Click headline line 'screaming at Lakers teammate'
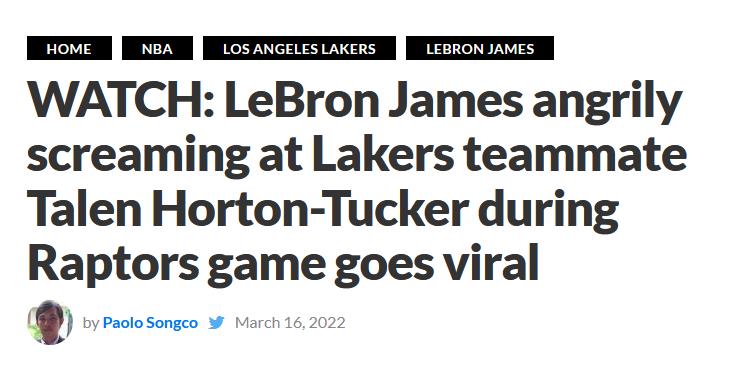Image resolution: width=743 pixels, height=368 pixels. (357, 156)
